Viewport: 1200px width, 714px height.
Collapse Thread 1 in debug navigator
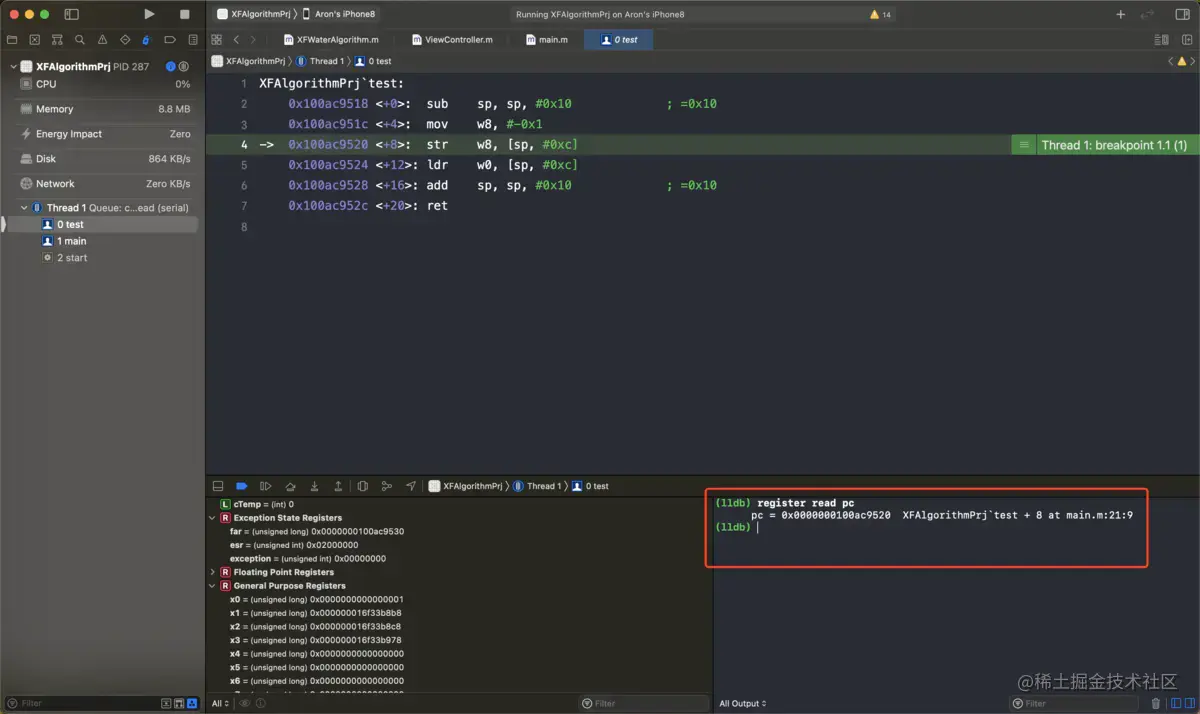pyautogui.click(x=24, y=208)
